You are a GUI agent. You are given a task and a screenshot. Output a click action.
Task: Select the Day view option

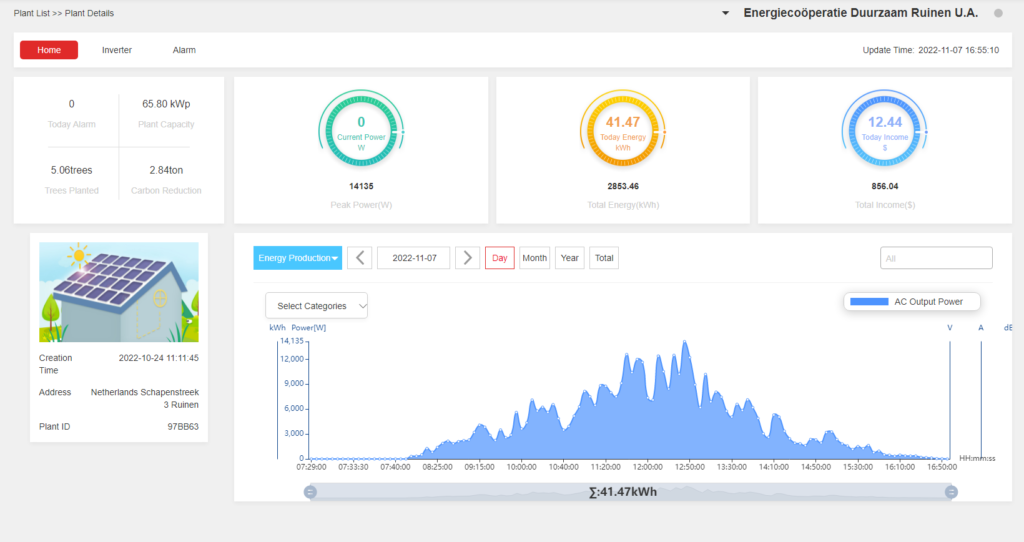pos(500,258)
